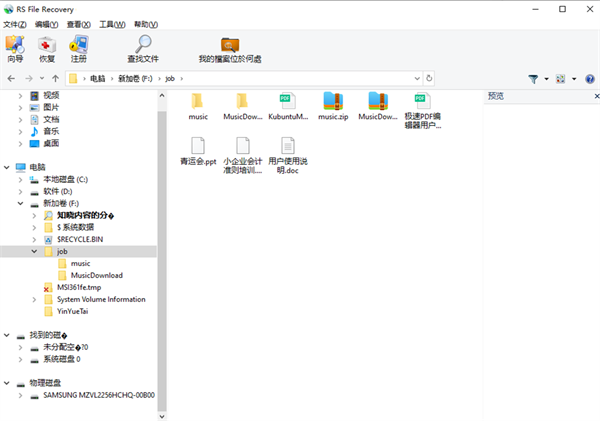Click 电脑 in the address breadcrumb
The width and height of the screenshot is (600, 421).
tap(98, 78)
